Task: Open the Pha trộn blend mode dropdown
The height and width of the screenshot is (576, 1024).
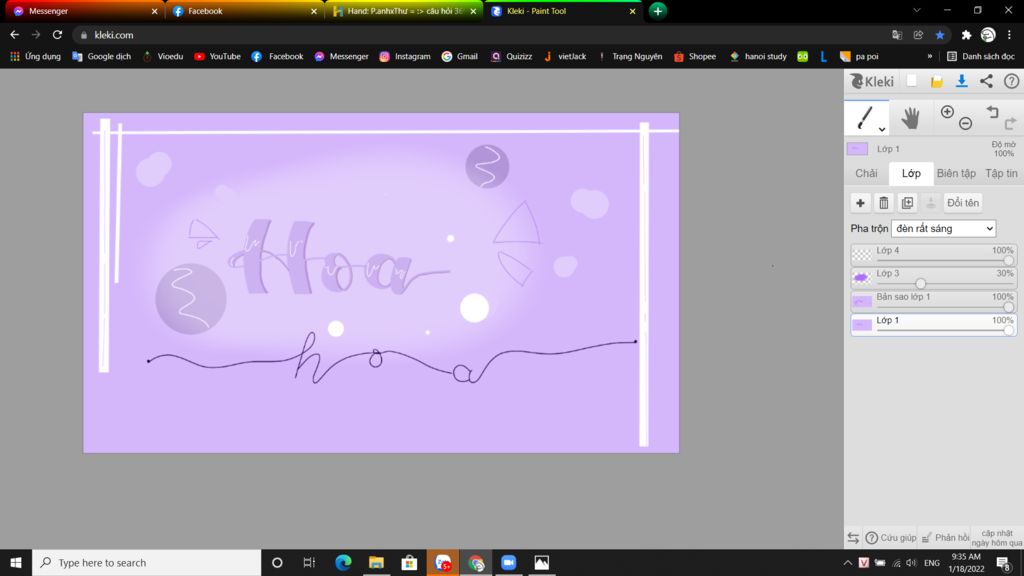Action: pyautogui.click(x=943, y=229)
